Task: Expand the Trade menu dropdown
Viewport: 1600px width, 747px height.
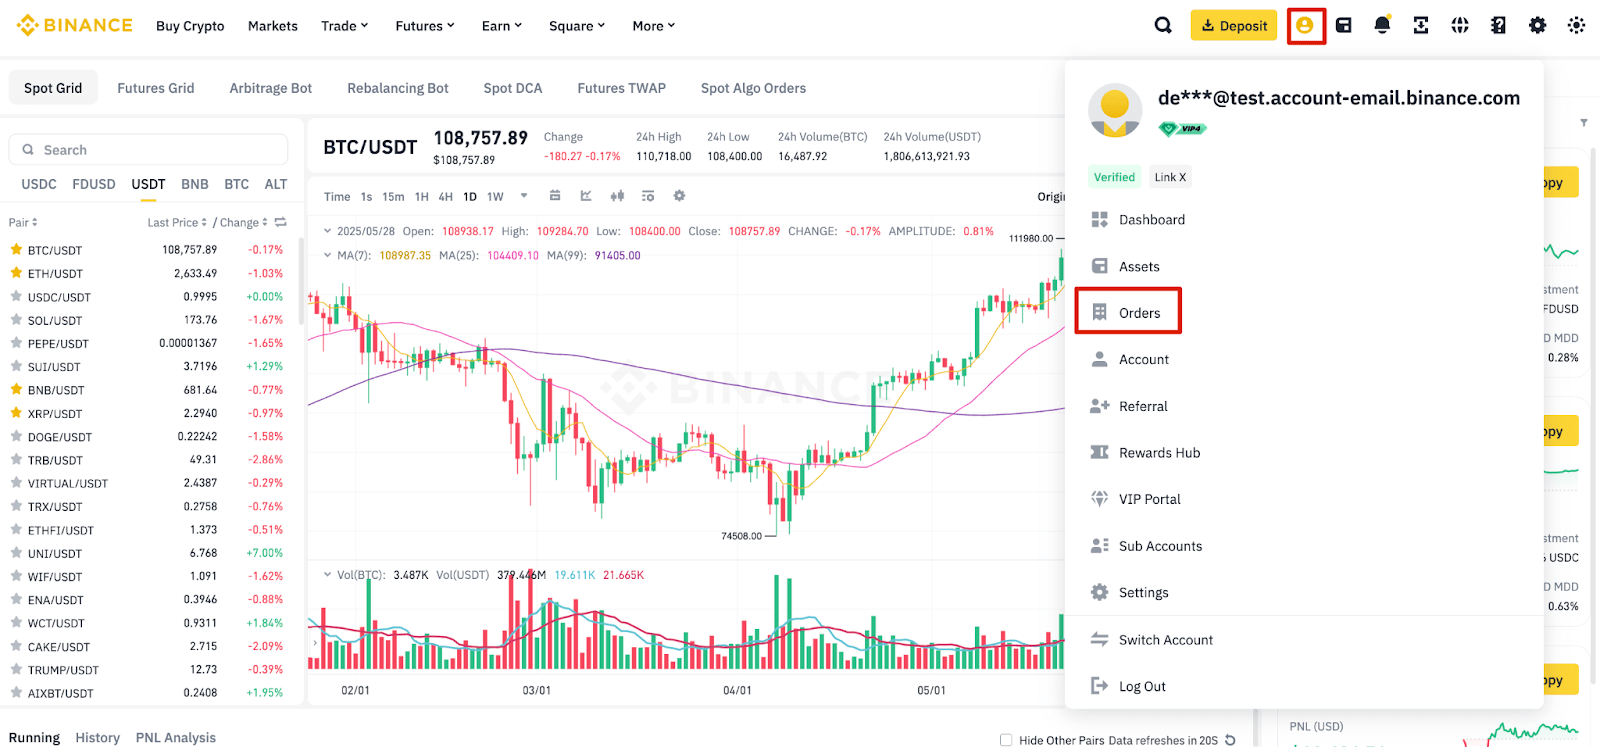Action: click(x=345, y=26)
